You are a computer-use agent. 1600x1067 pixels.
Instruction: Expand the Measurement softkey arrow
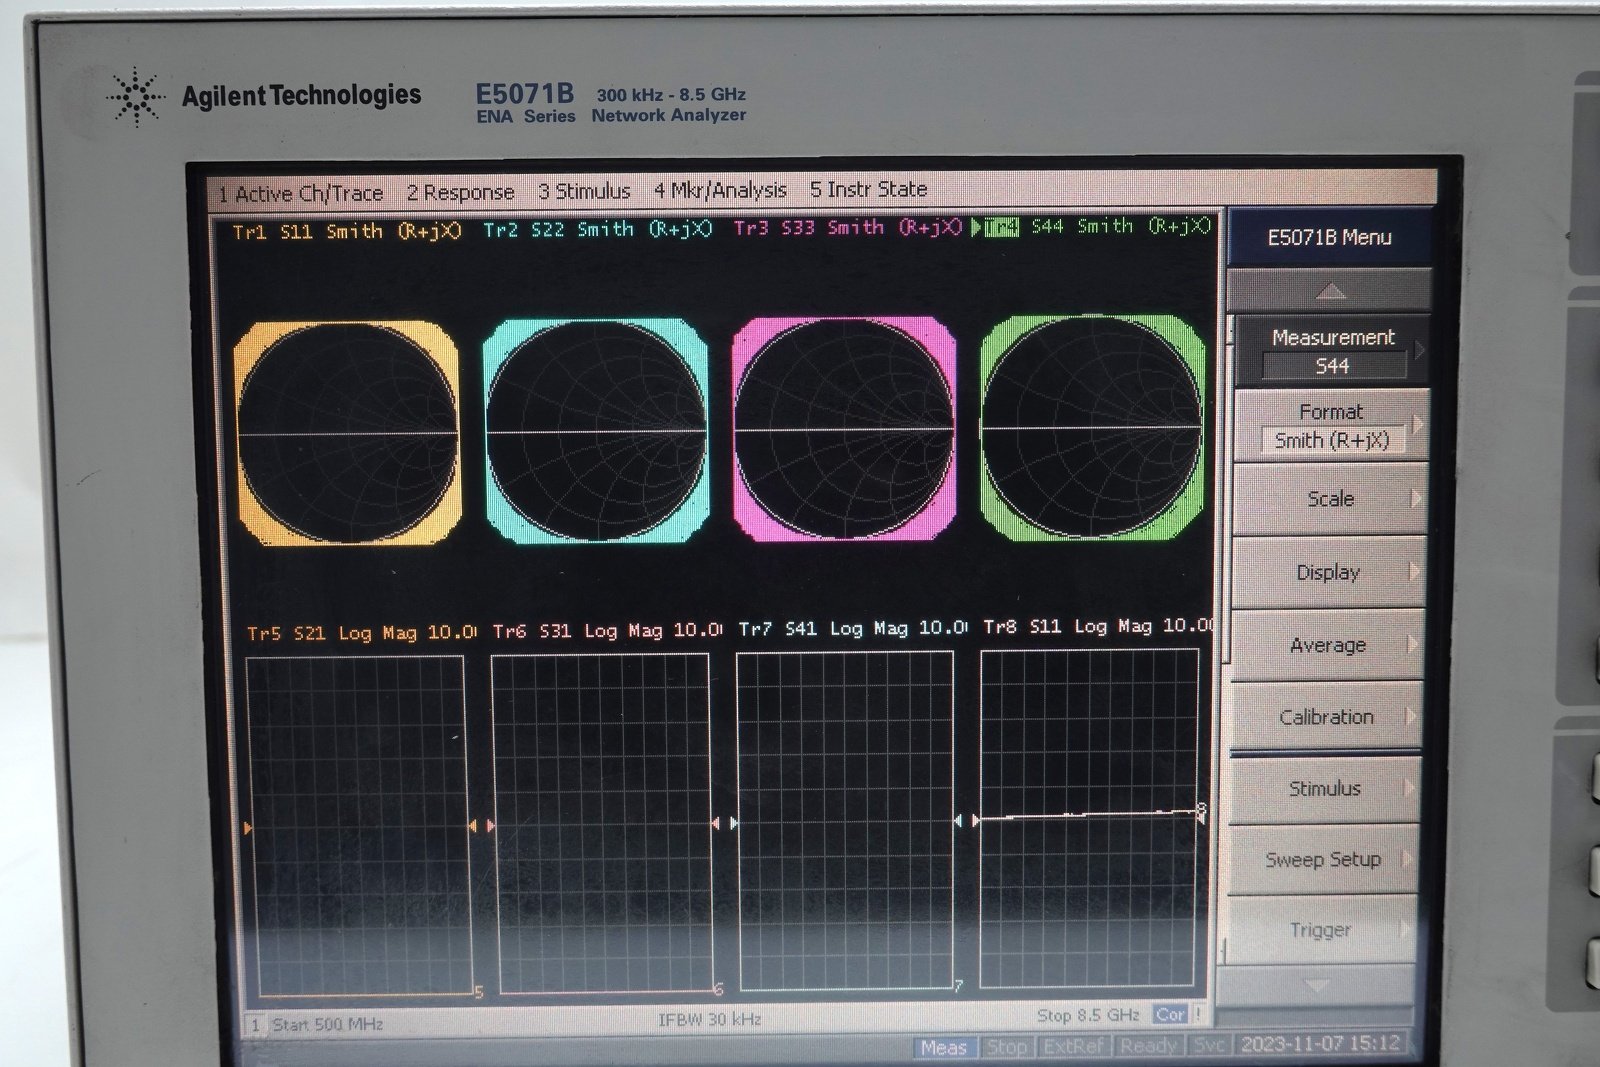pos(1419,350)
